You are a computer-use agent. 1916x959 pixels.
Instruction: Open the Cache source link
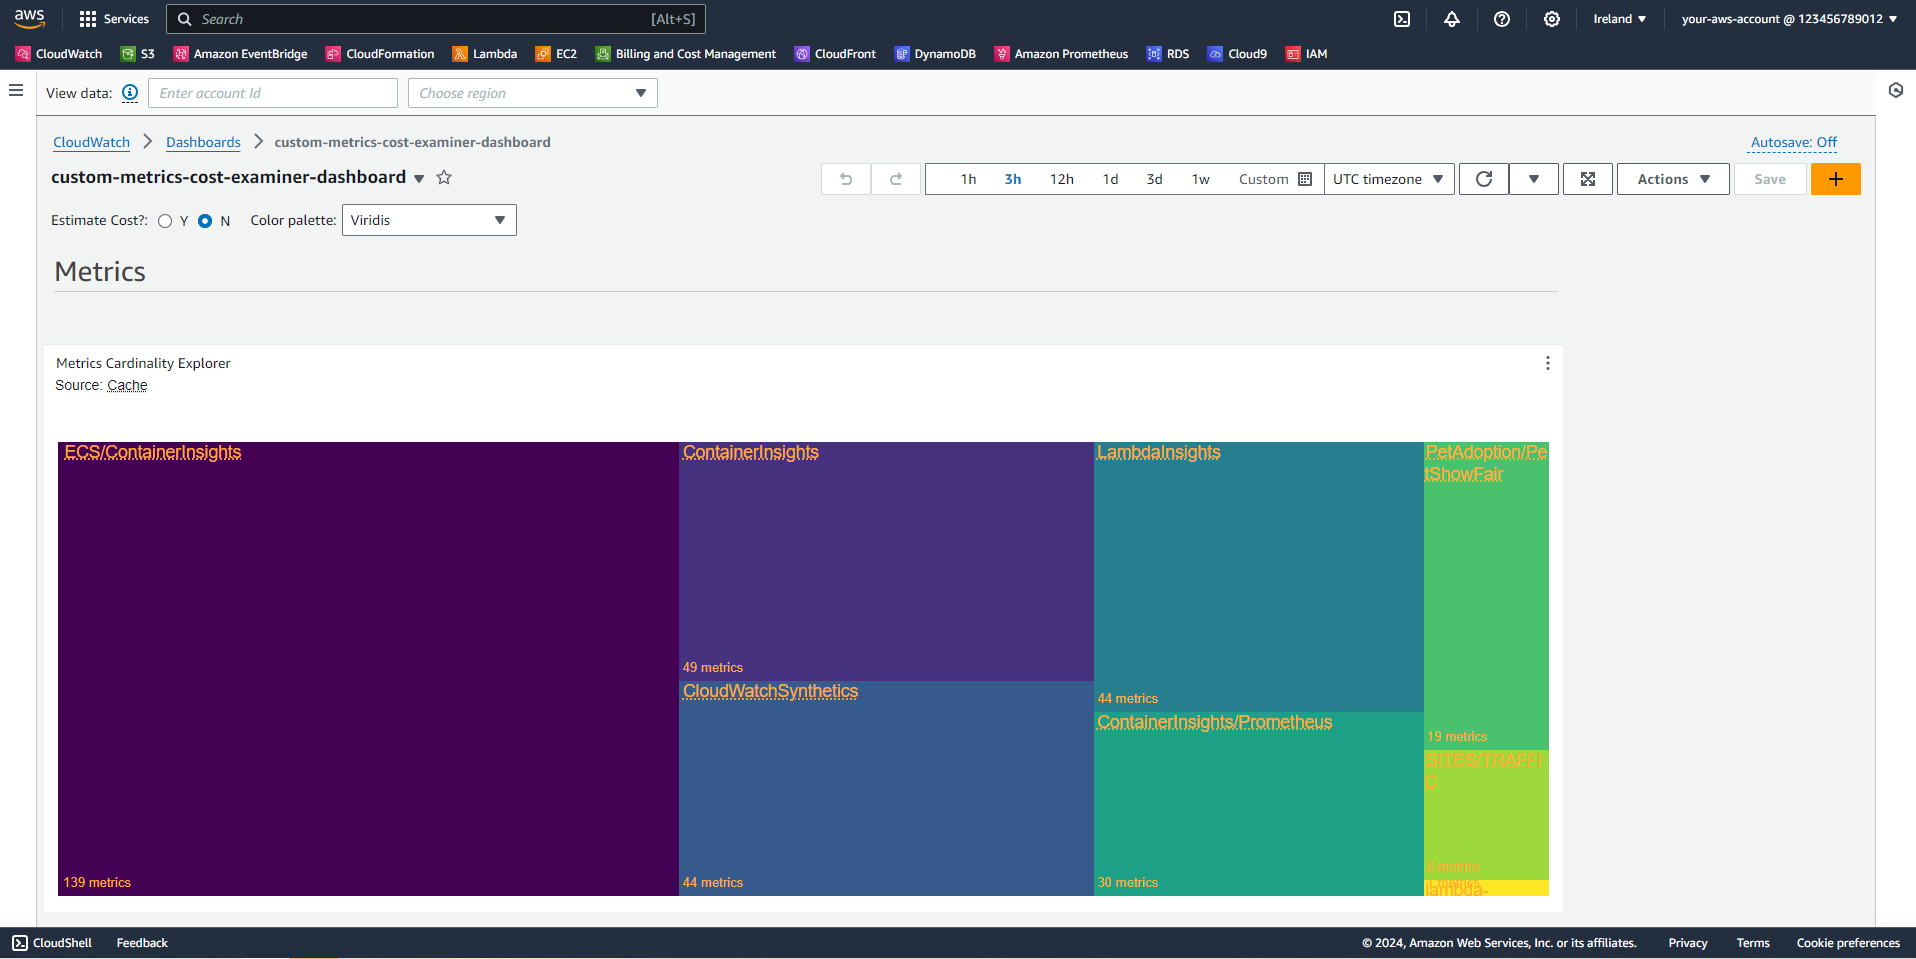[127, 385]
